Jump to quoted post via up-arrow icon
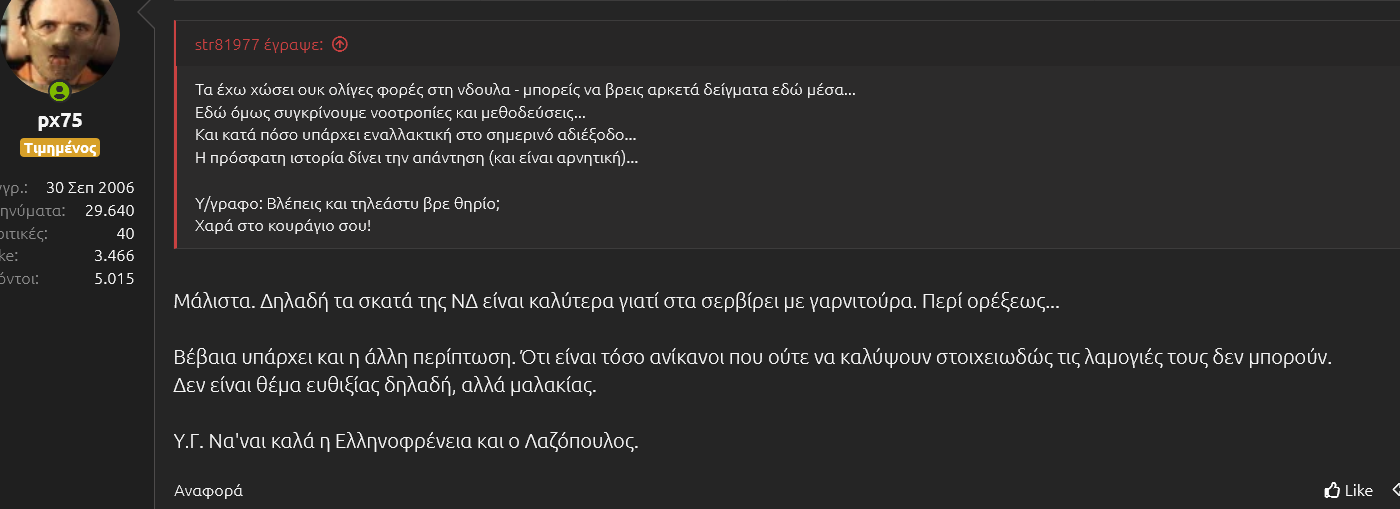 tap(340, 44)
